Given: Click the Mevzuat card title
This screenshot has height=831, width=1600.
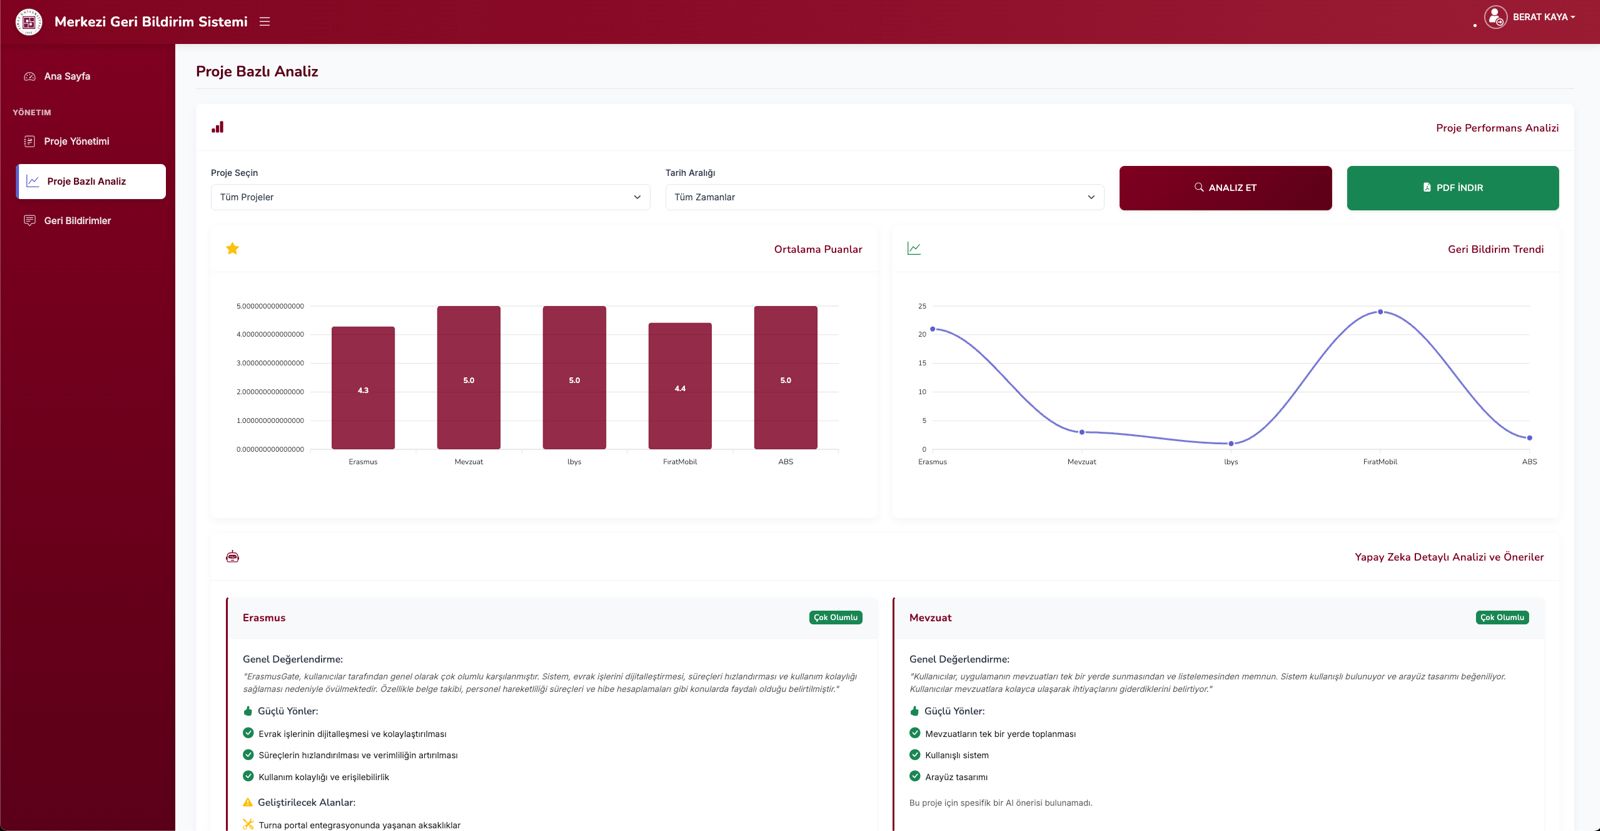Looking at the screenshot, I should (x=930, y=618).
